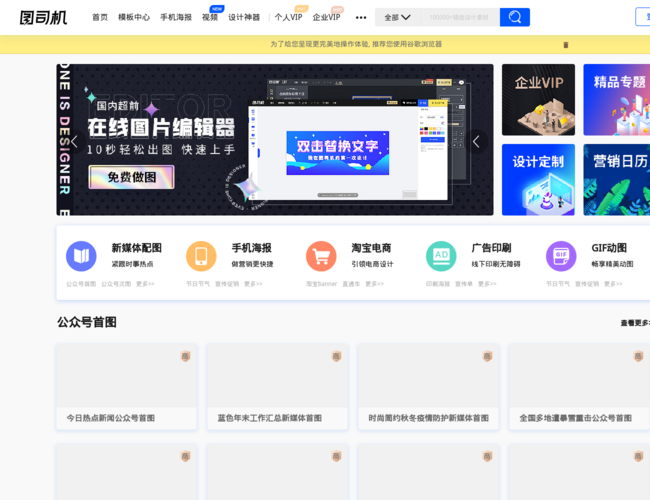Image resolution: width=650 pixels, height=500 pixels.
Task: Click badge icon on 今日热点新闻公众号首图 card
Action: pyautogui.click(x=185, y=356)
